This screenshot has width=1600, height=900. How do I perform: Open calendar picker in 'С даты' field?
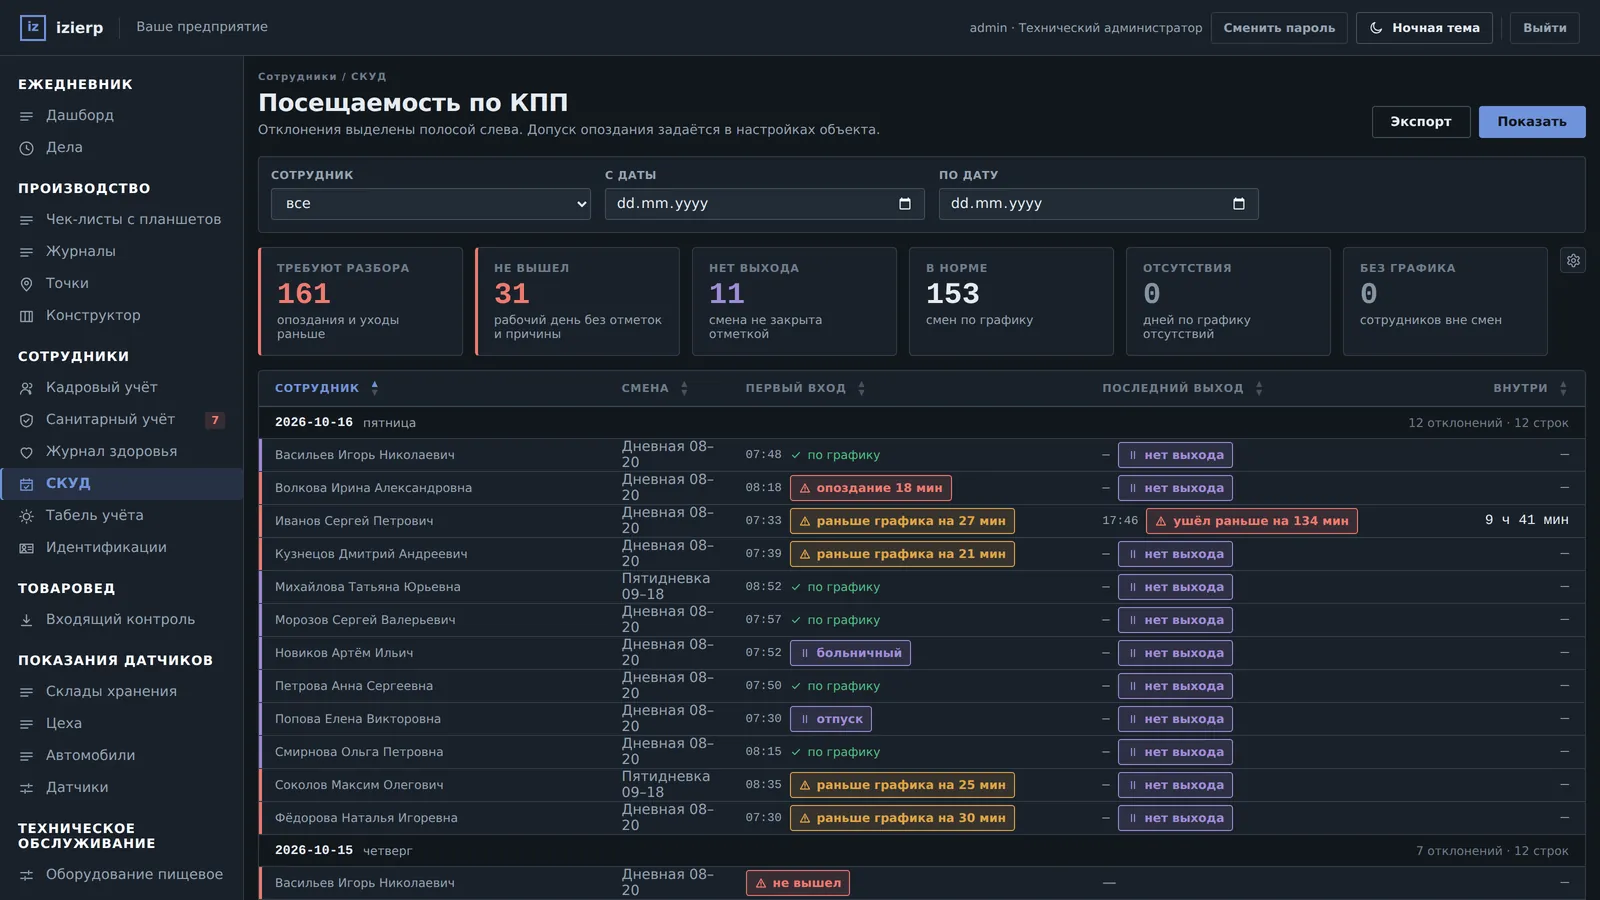(x=905, y=204)
